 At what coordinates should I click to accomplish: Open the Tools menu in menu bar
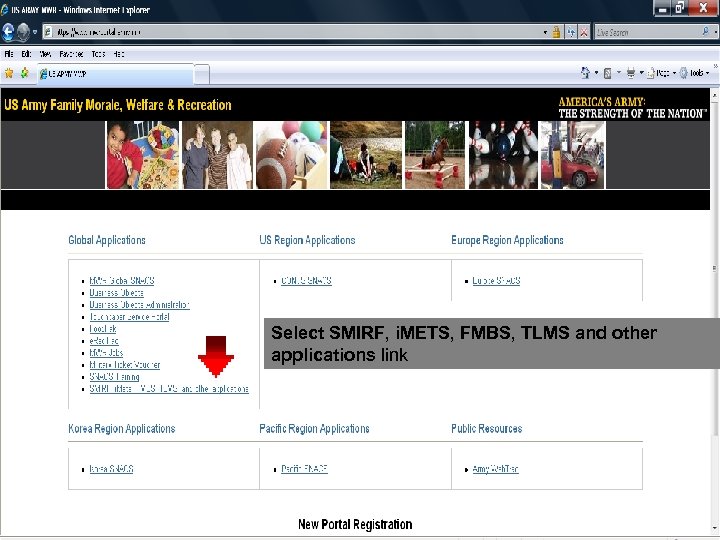click(98, 54)
